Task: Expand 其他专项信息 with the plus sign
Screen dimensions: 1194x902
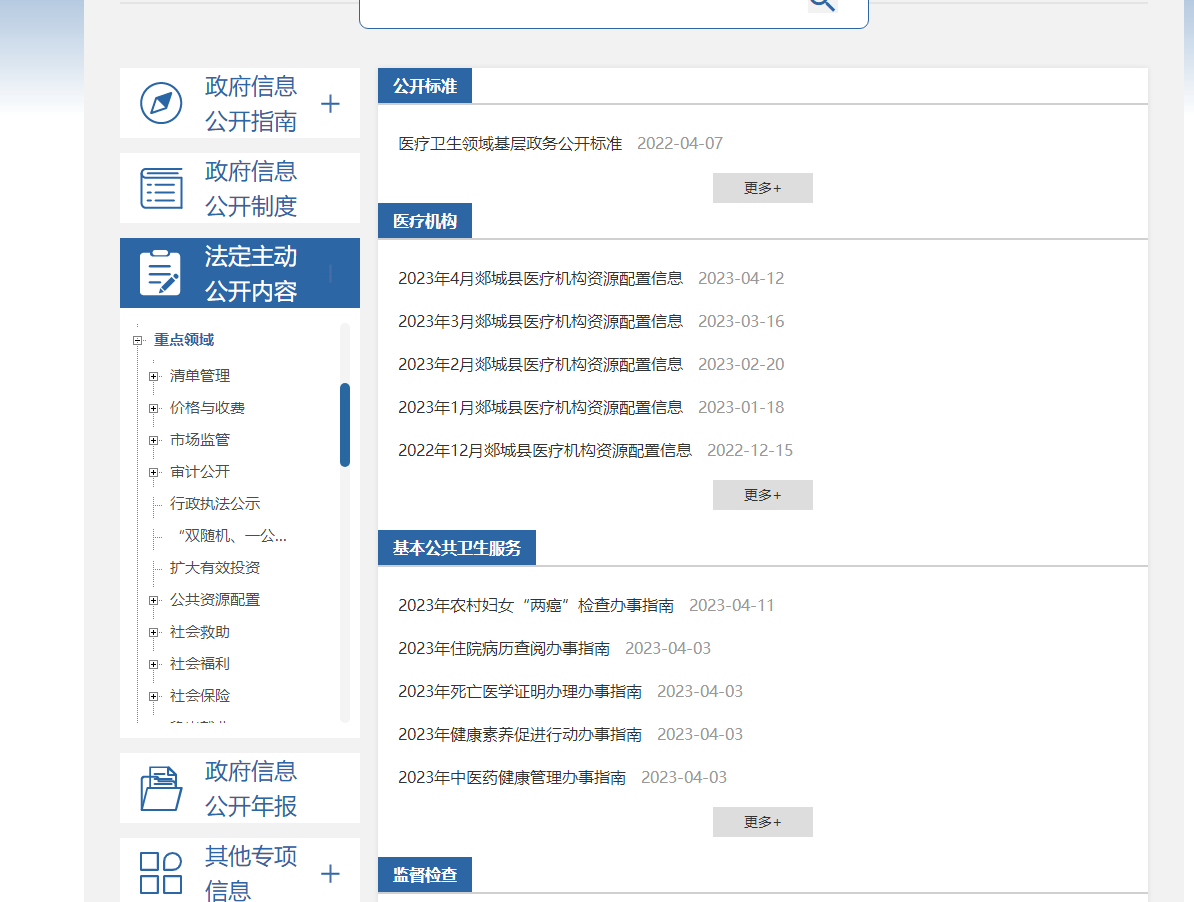Action: (330, 874)
